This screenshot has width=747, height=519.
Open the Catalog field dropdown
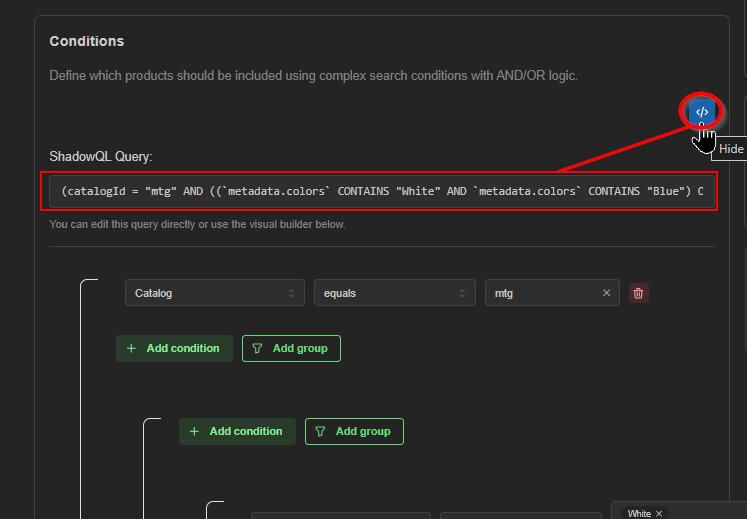click(215, 293)
